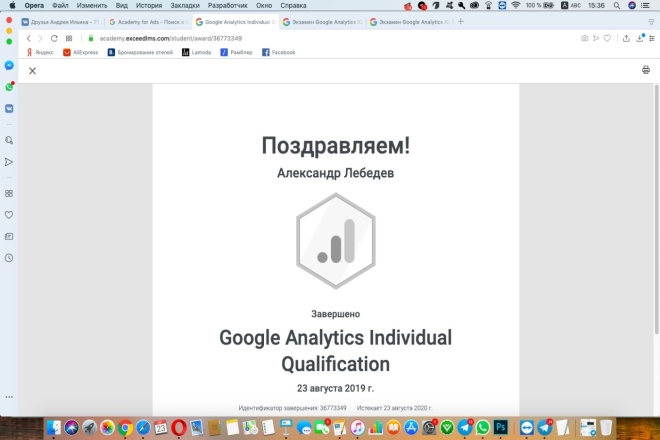Open the Справка menu
The width and height of the screenshot is (660, 440).
pyautogui.click(x=293, y=5)
